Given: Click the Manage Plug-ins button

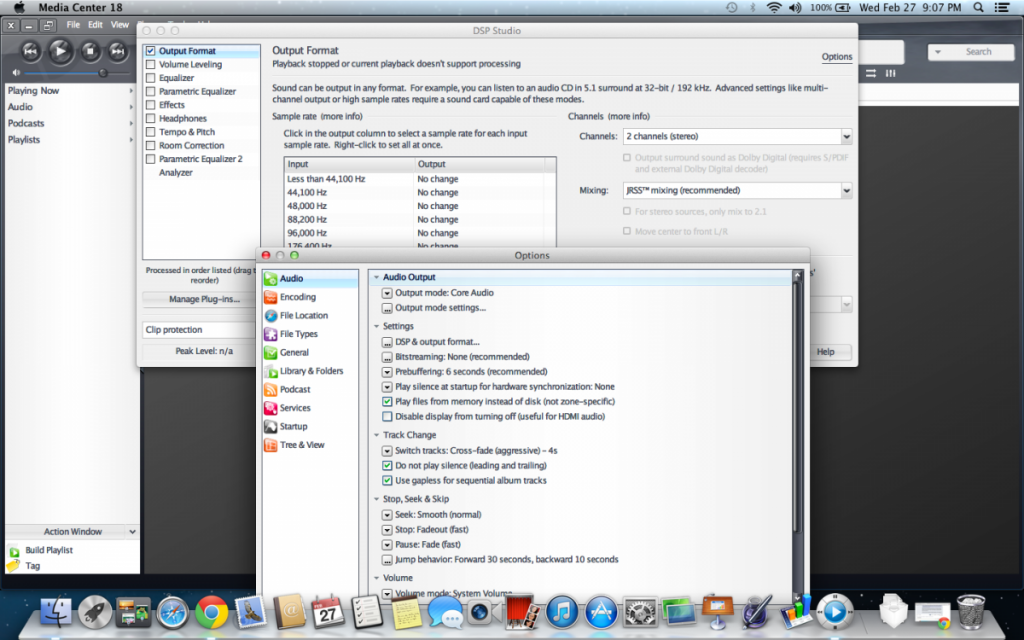Looking at the screenshot, I should pyautogui.click(x=203, y=299).
